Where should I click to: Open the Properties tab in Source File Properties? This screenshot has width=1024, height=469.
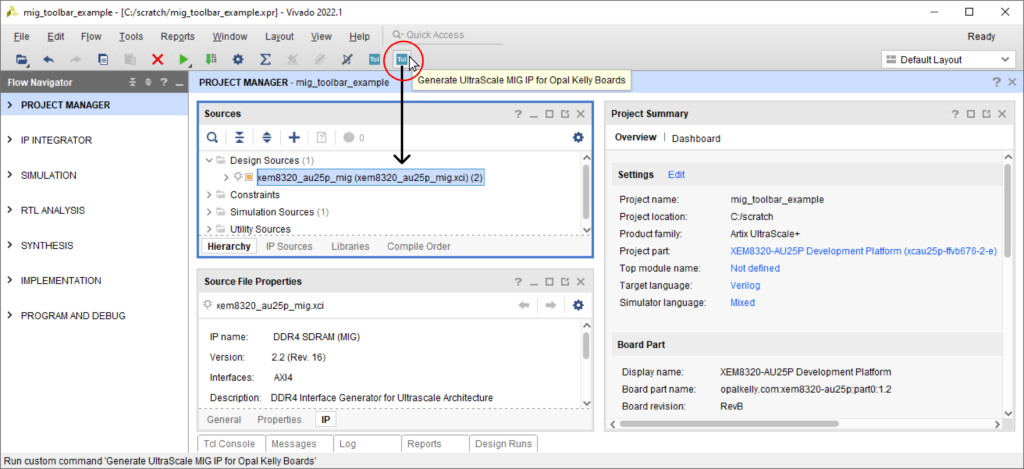coord(280,419)
